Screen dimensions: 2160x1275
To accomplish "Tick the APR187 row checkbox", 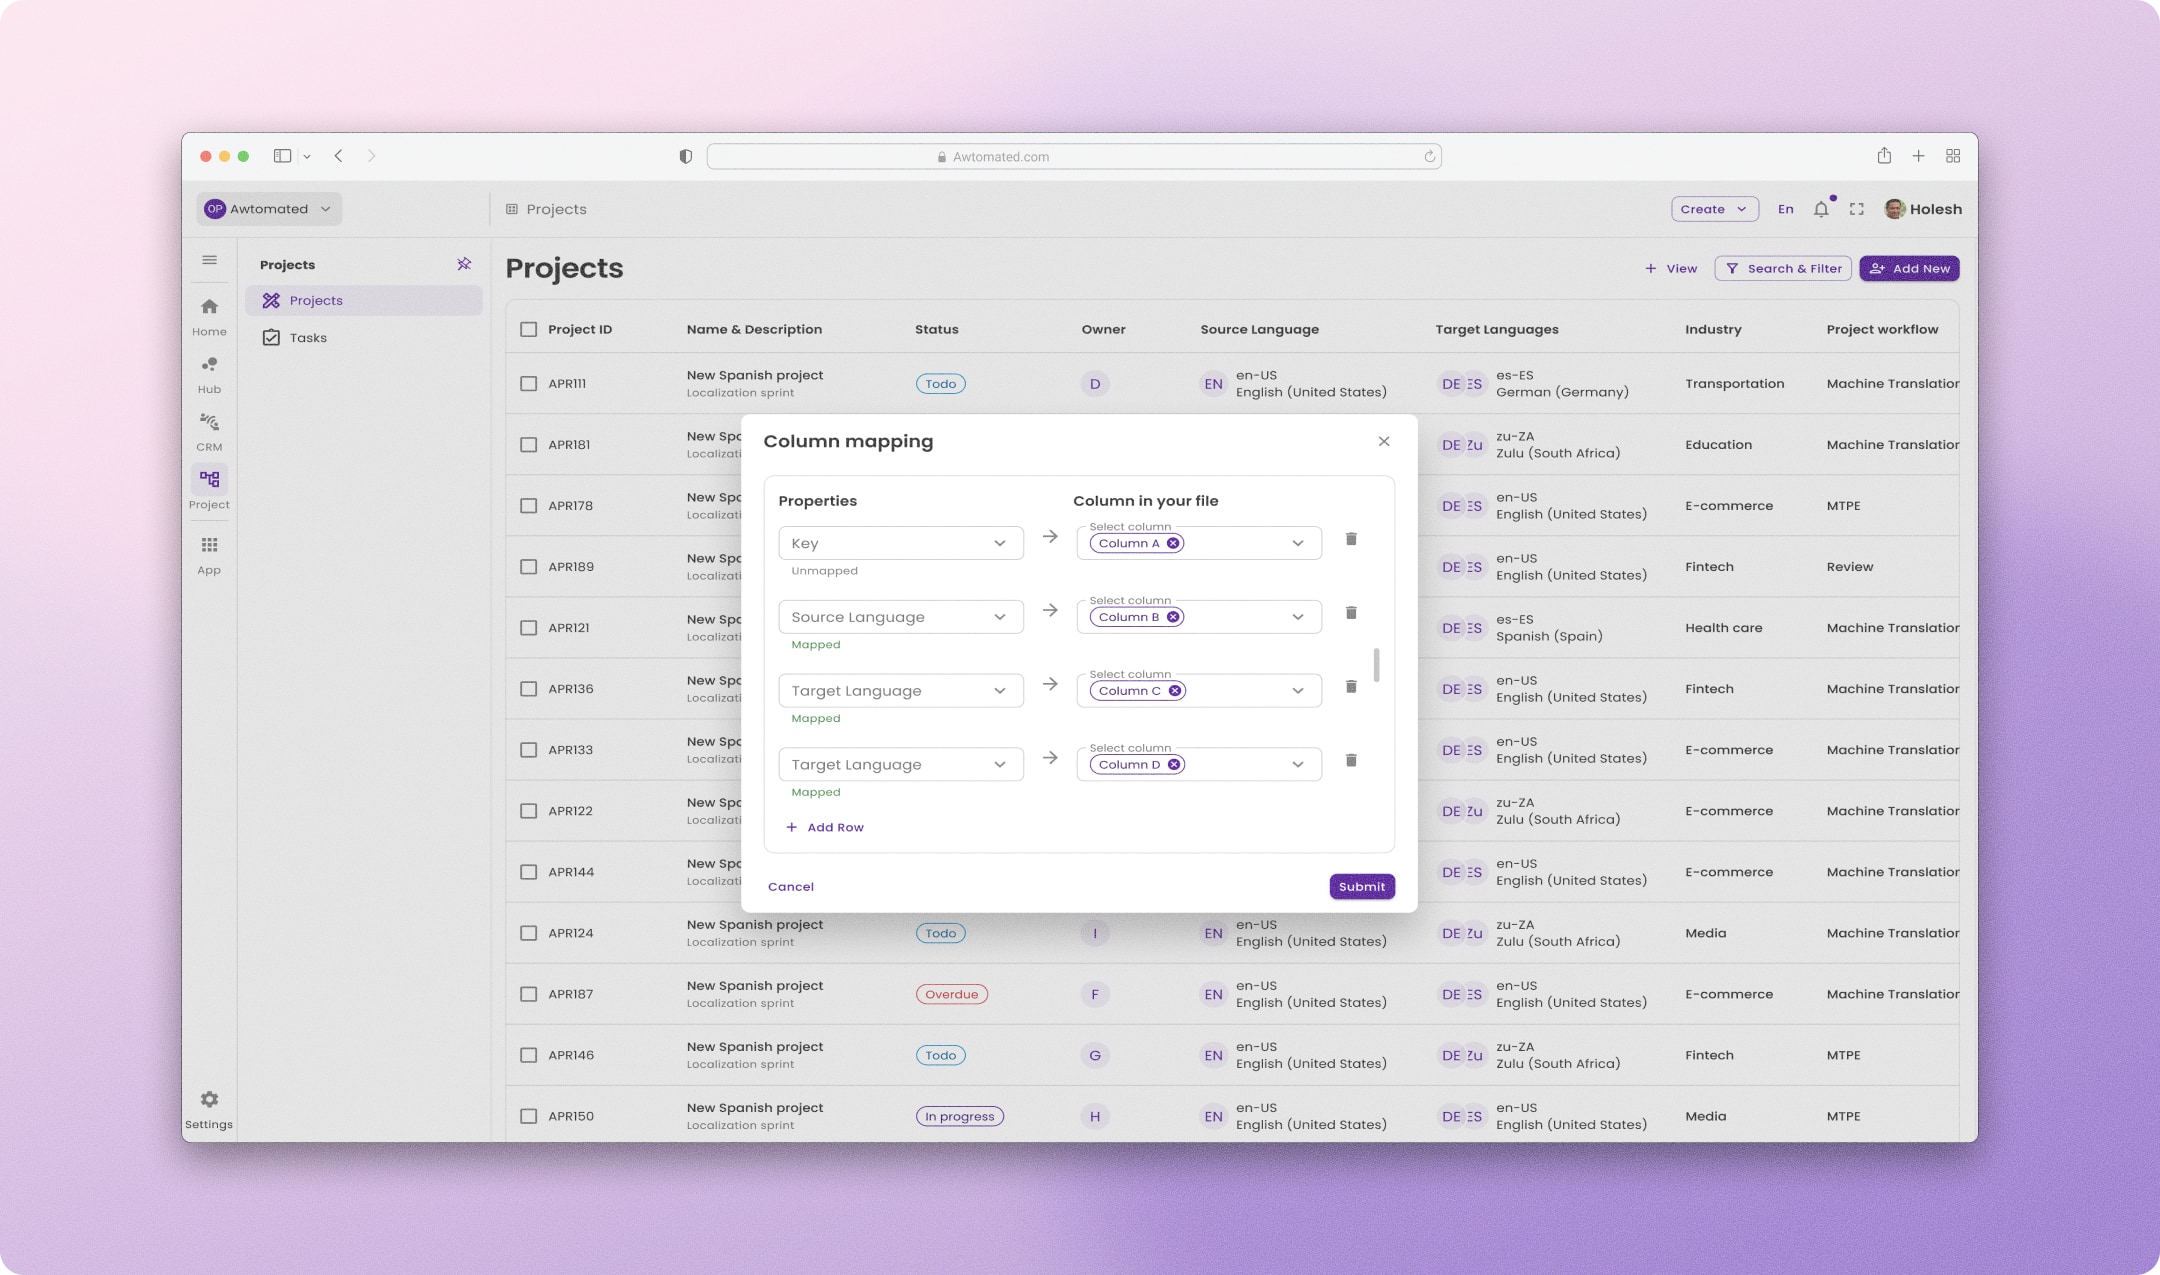I will point(528,994).
